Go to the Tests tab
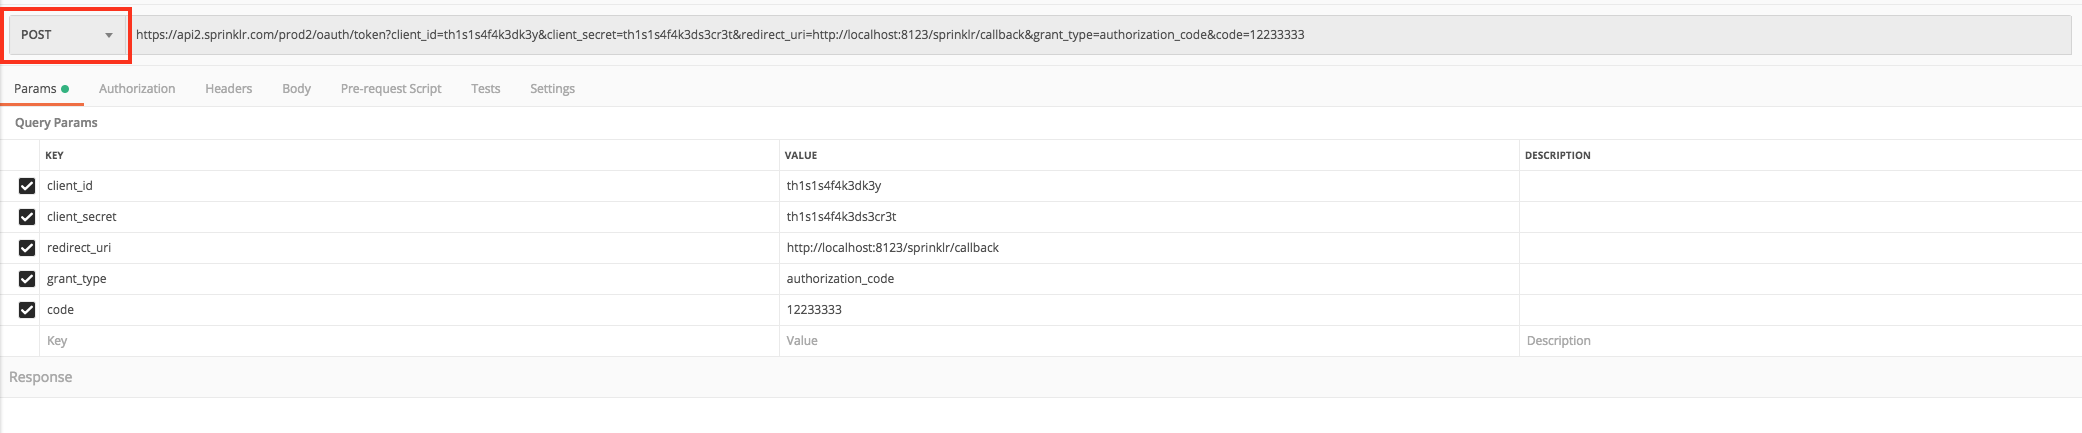The image size is (2082, 433). 485,89
